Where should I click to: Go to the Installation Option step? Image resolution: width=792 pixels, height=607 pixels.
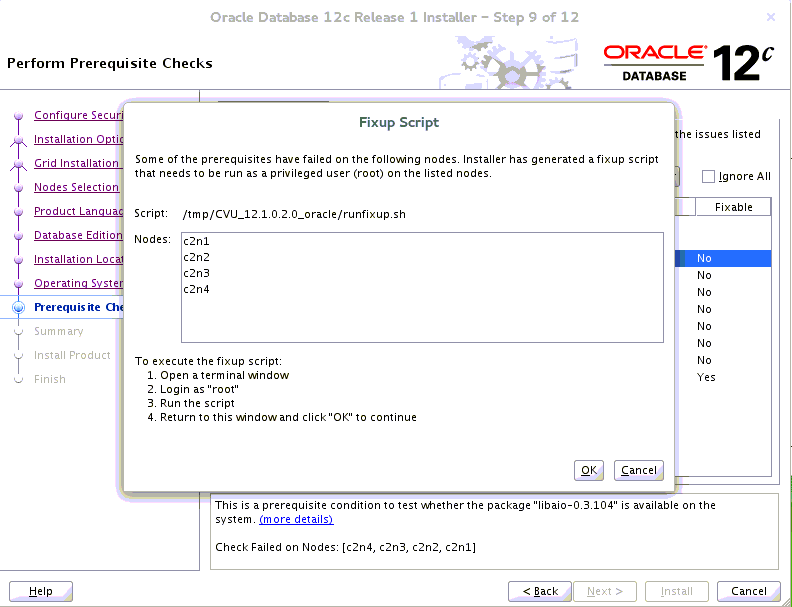pyautogui.click(x=78, y=139)
